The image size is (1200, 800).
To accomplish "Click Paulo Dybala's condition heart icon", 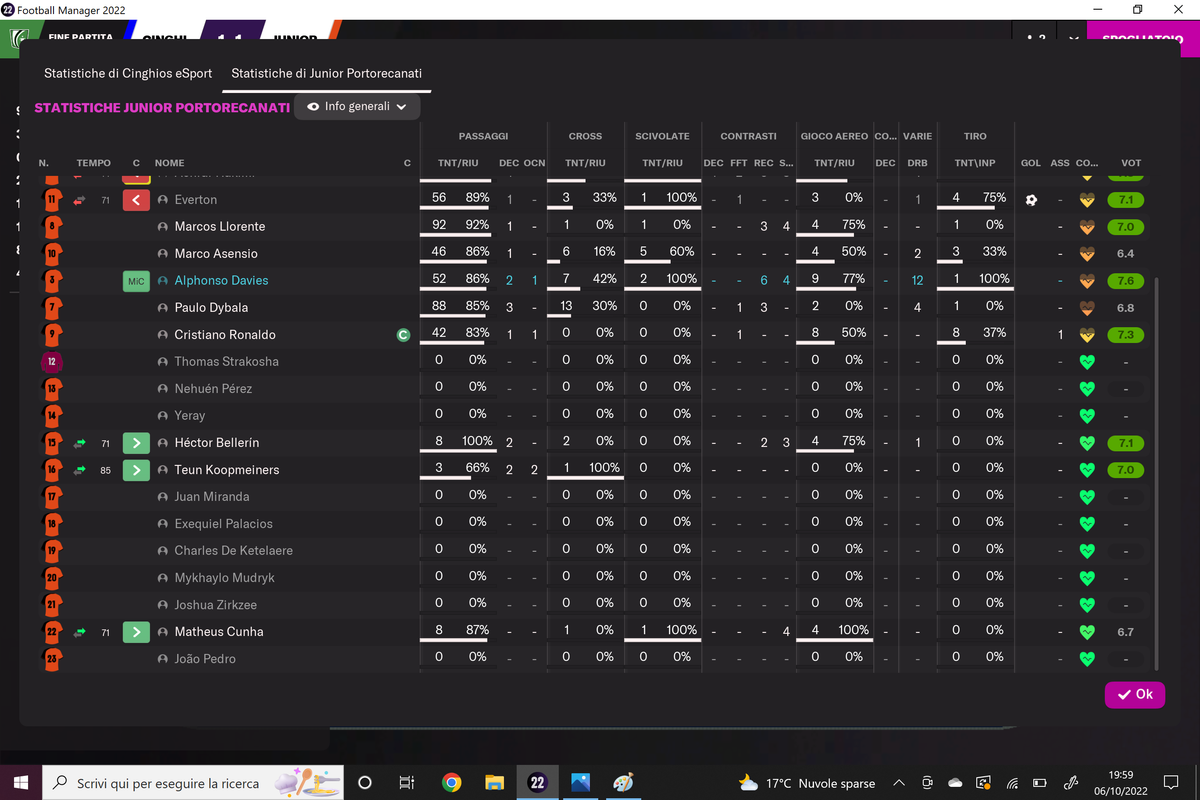I will (1087, 308).
